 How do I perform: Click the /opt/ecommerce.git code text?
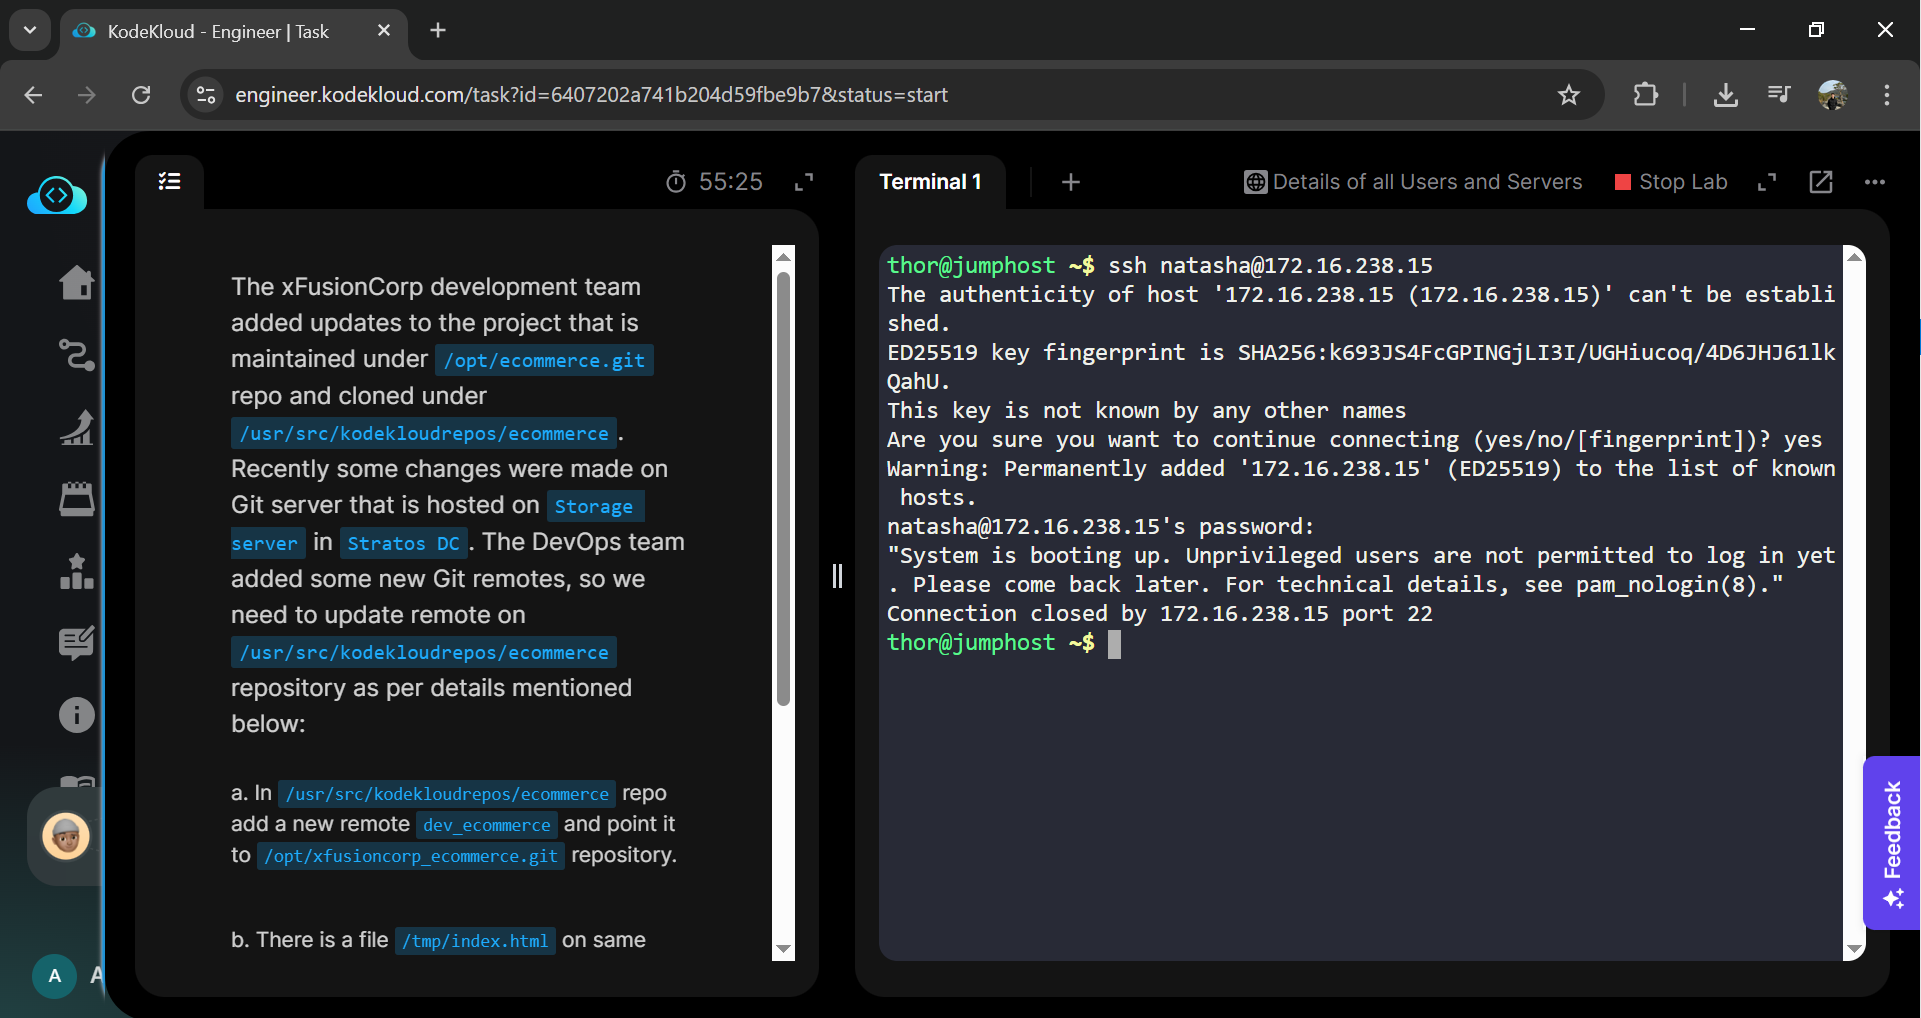tap(544, 360)
